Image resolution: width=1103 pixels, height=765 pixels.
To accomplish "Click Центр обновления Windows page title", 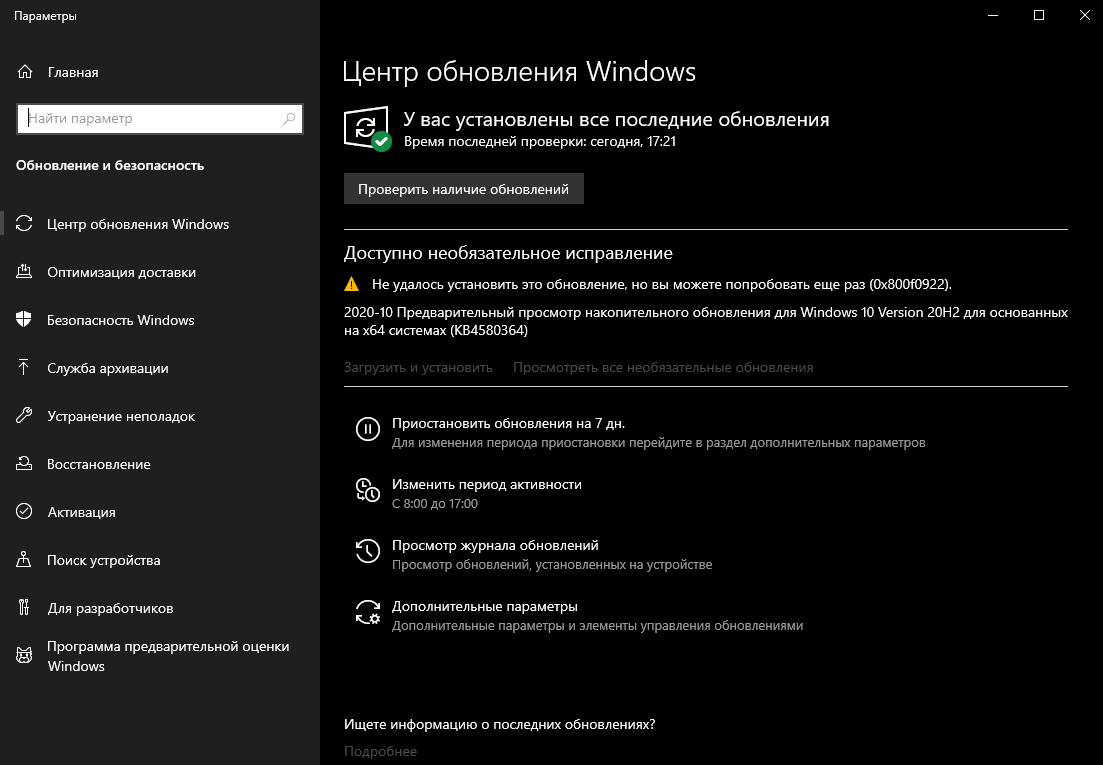I will point(519,72).
